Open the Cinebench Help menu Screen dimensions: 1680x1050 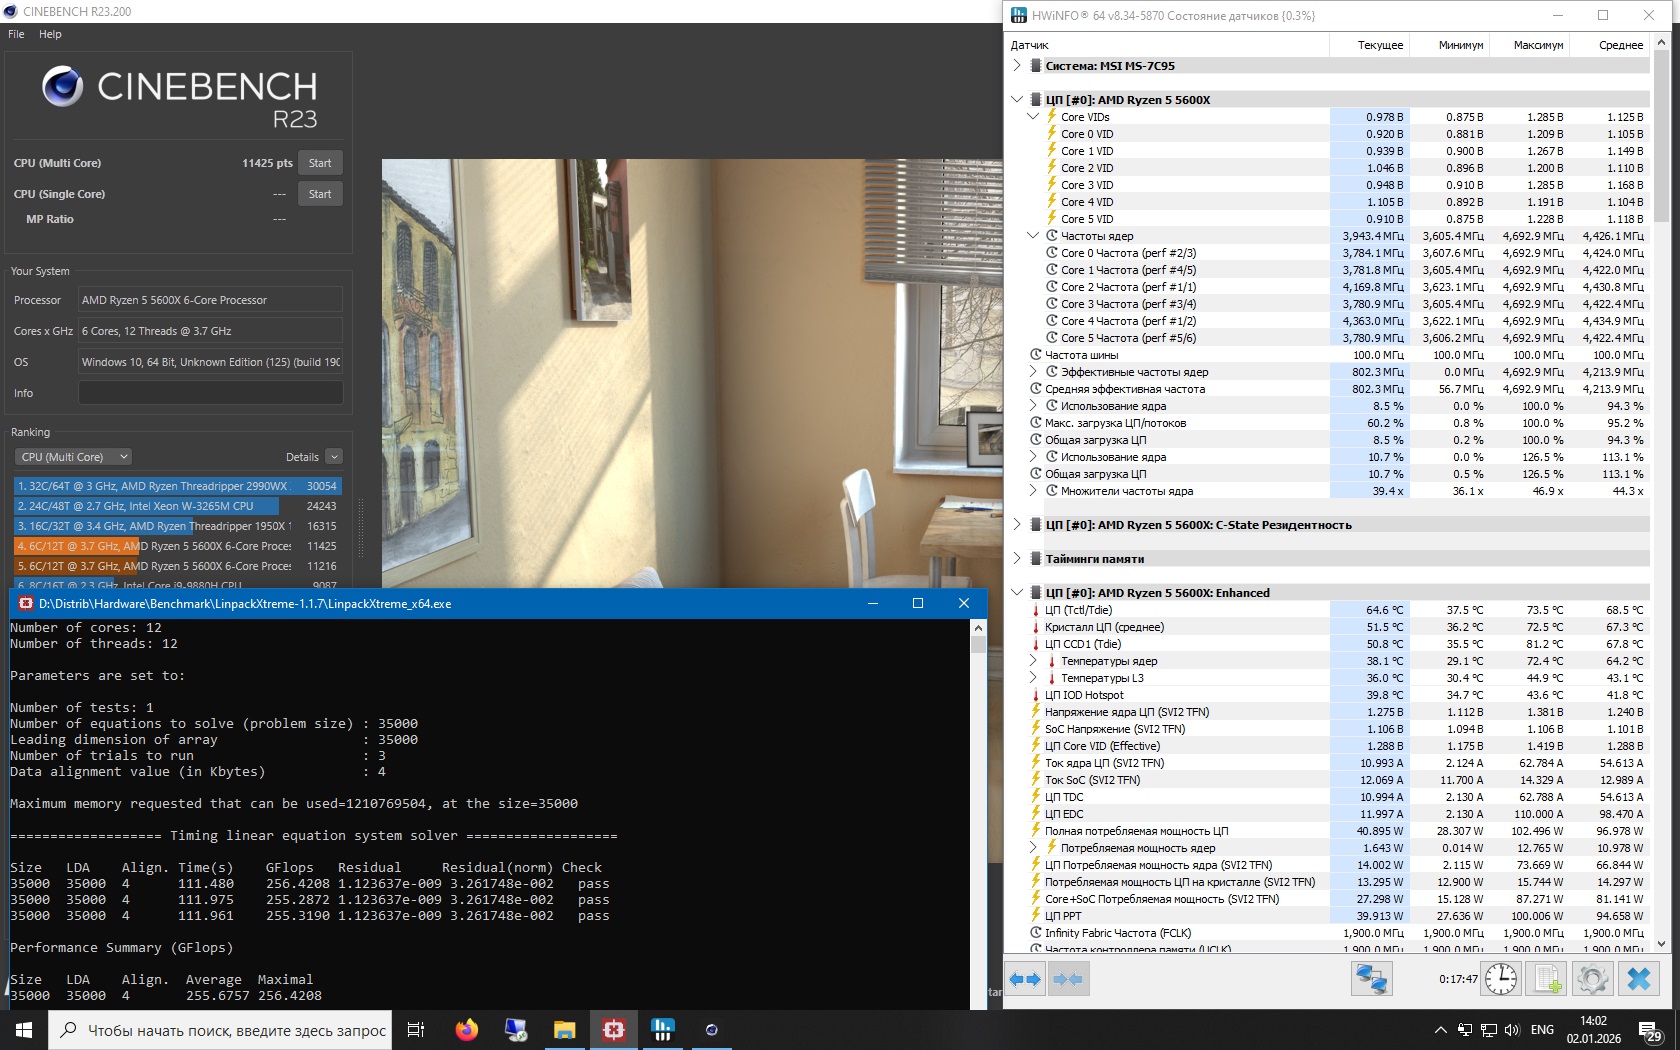pos(50,34)
